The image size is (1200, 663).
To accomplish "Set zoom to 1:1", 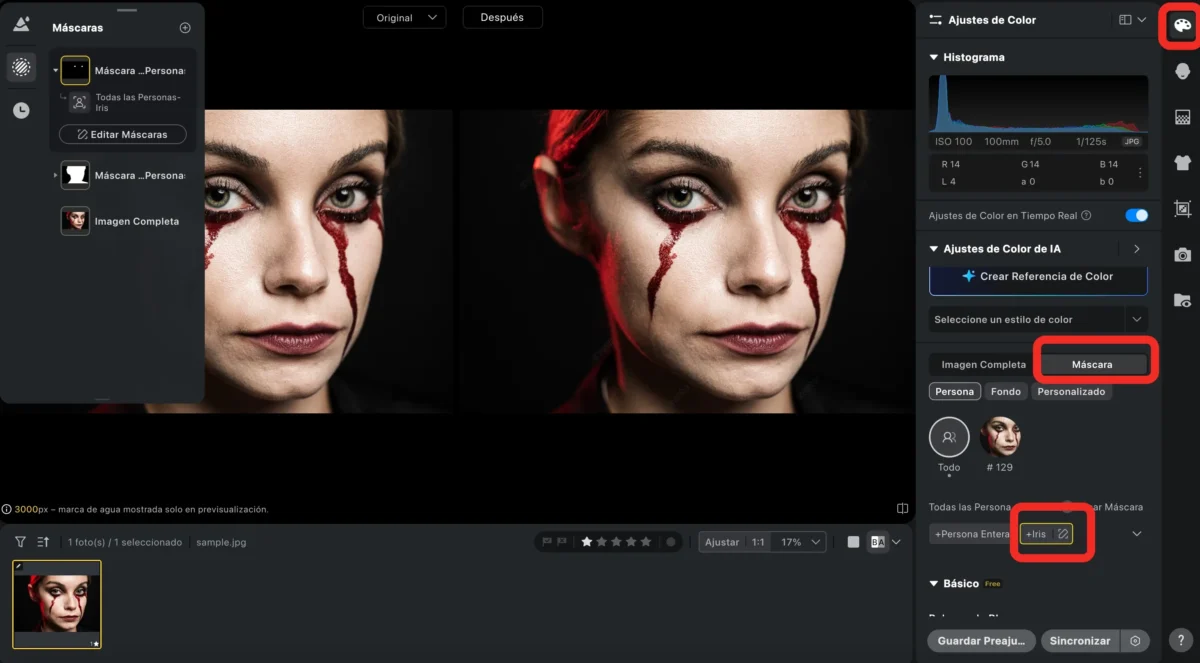I will click(x=758, y=542).
